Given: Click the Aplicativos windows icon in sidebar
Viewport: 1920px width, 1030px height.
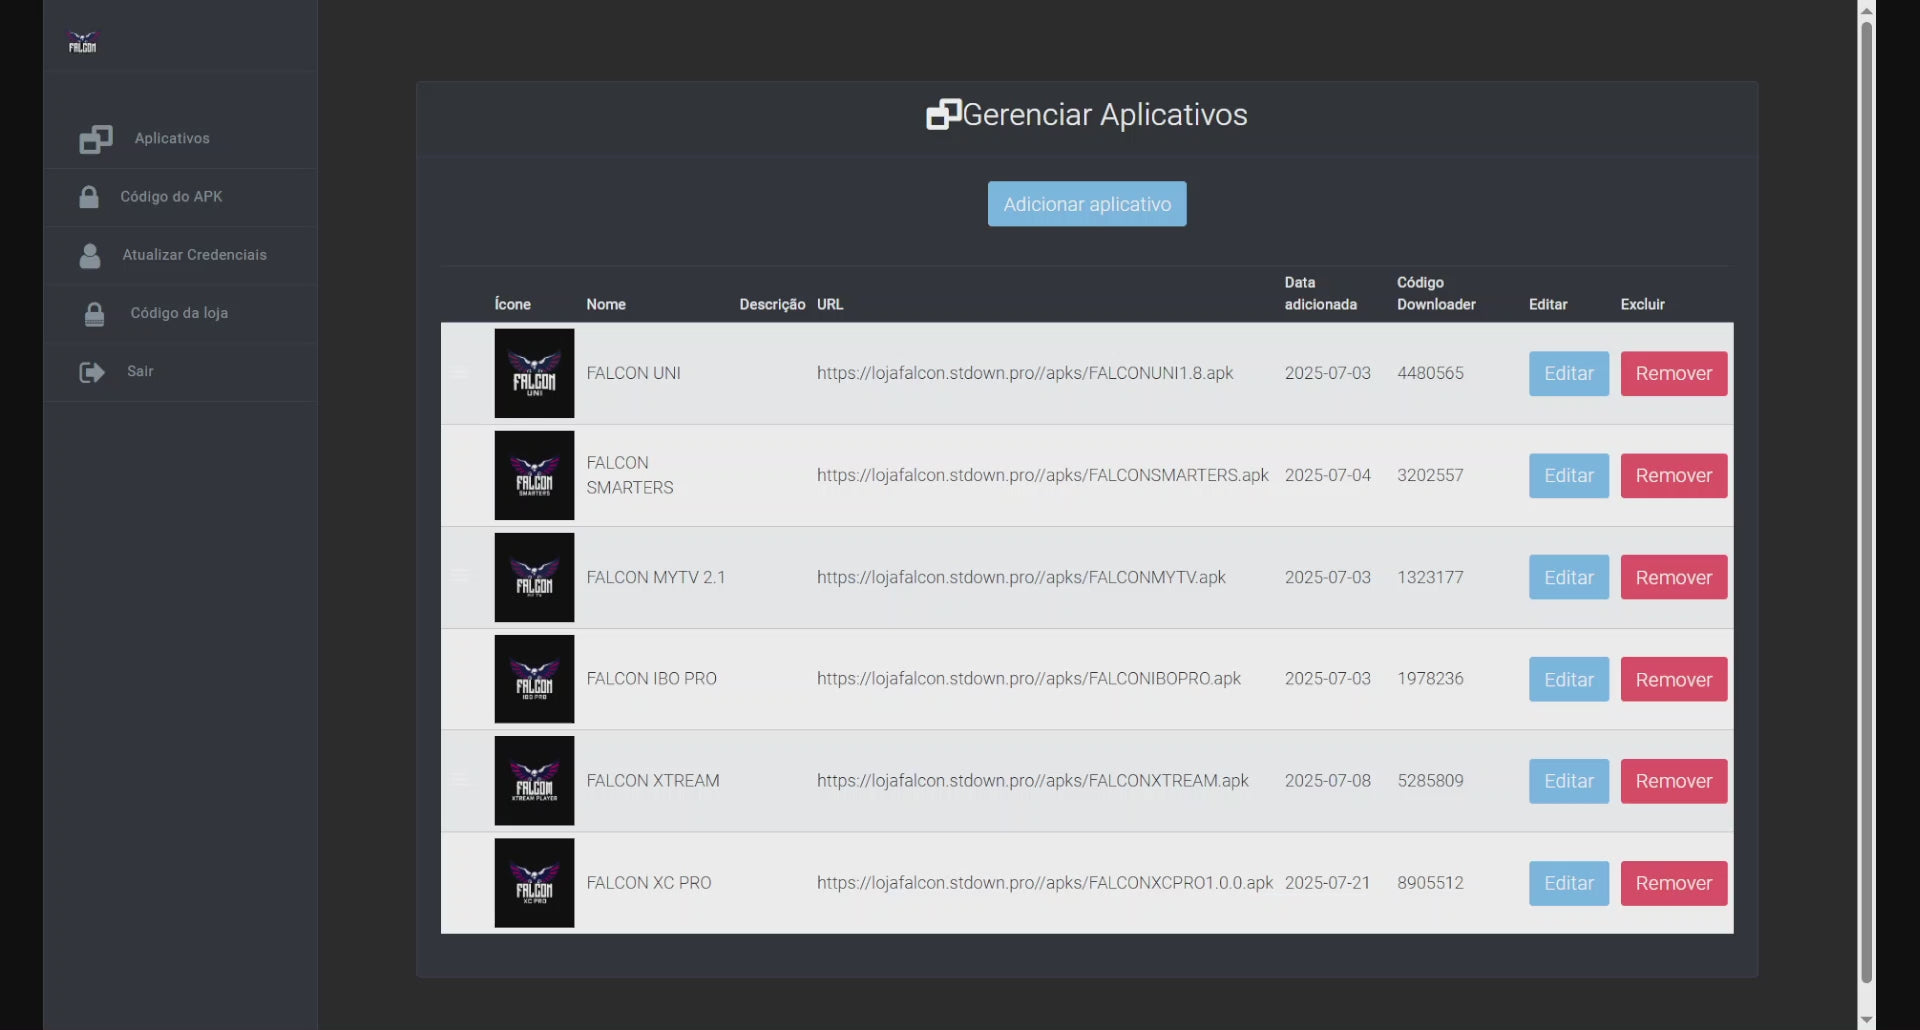Looking at the screenshot, I should click(96, 139).
